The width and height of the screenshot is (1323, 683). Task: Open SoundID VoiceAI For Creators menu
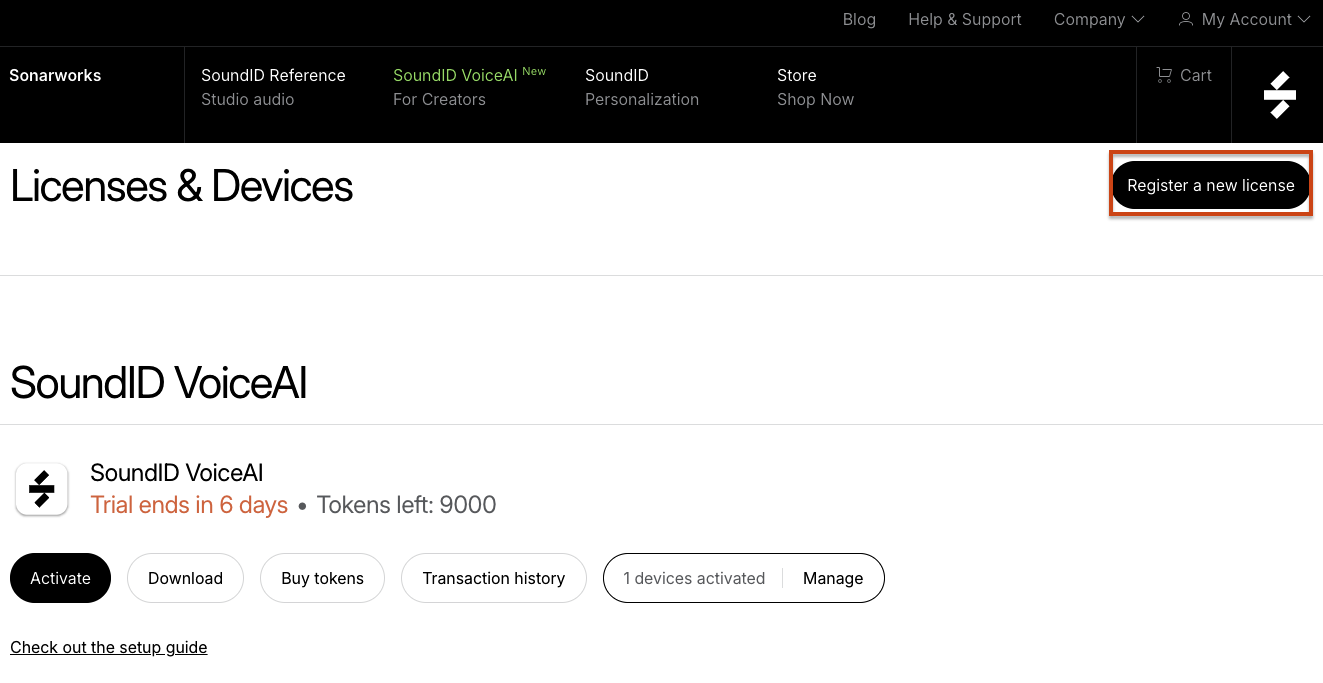[469, 87]
